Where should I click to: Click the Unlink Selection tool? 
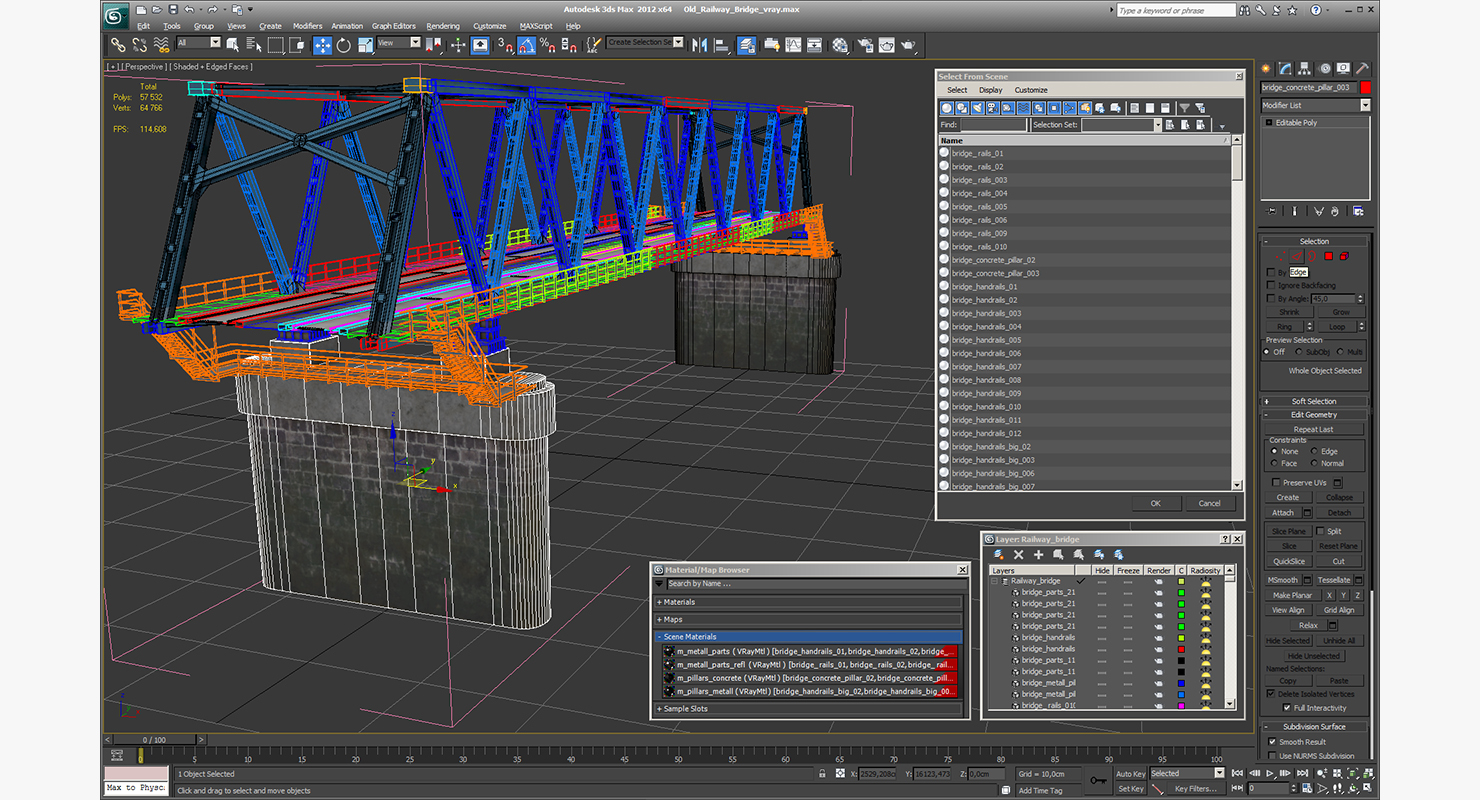point(139,45)
